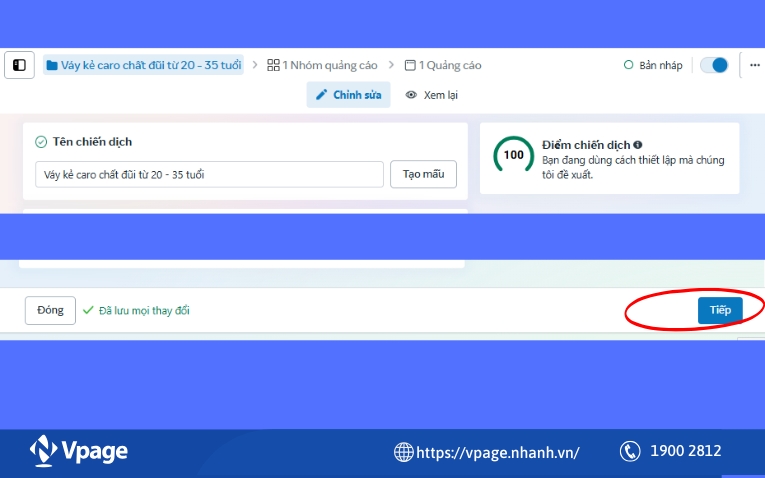Click the pencil icon on Chỉnh sửa
765x478 pixels.
(322, 95)
